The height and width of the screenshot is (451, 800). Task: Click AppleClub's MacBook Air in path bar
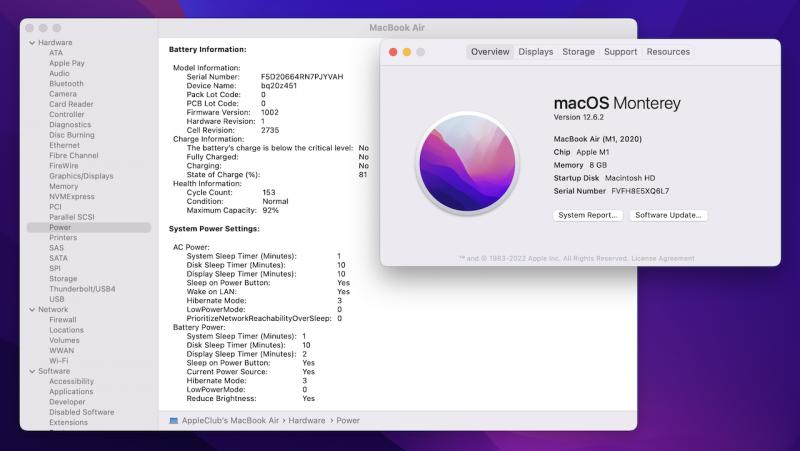[230, 421]
